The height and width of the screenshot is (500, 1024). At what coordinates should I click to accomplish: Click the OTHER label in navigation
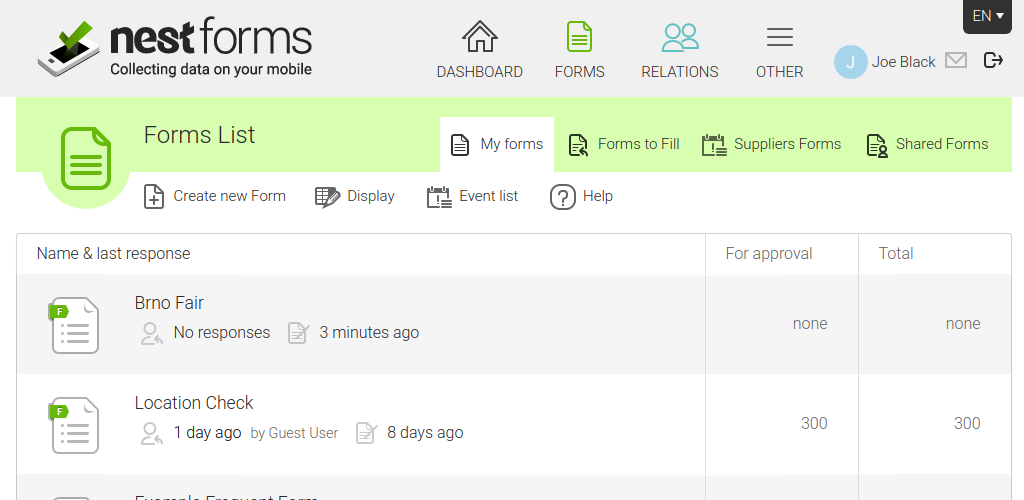click(779, 72)
